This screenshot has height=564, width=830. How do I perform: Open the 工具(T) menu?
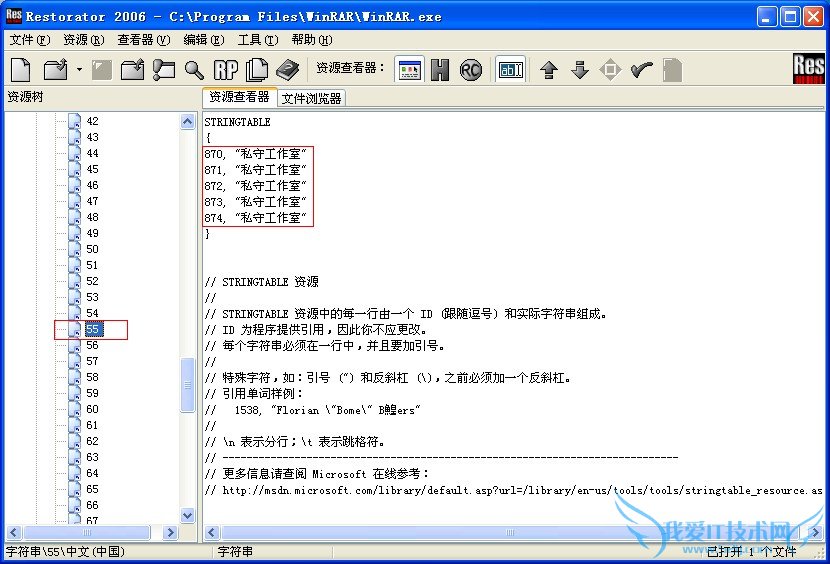258,40
